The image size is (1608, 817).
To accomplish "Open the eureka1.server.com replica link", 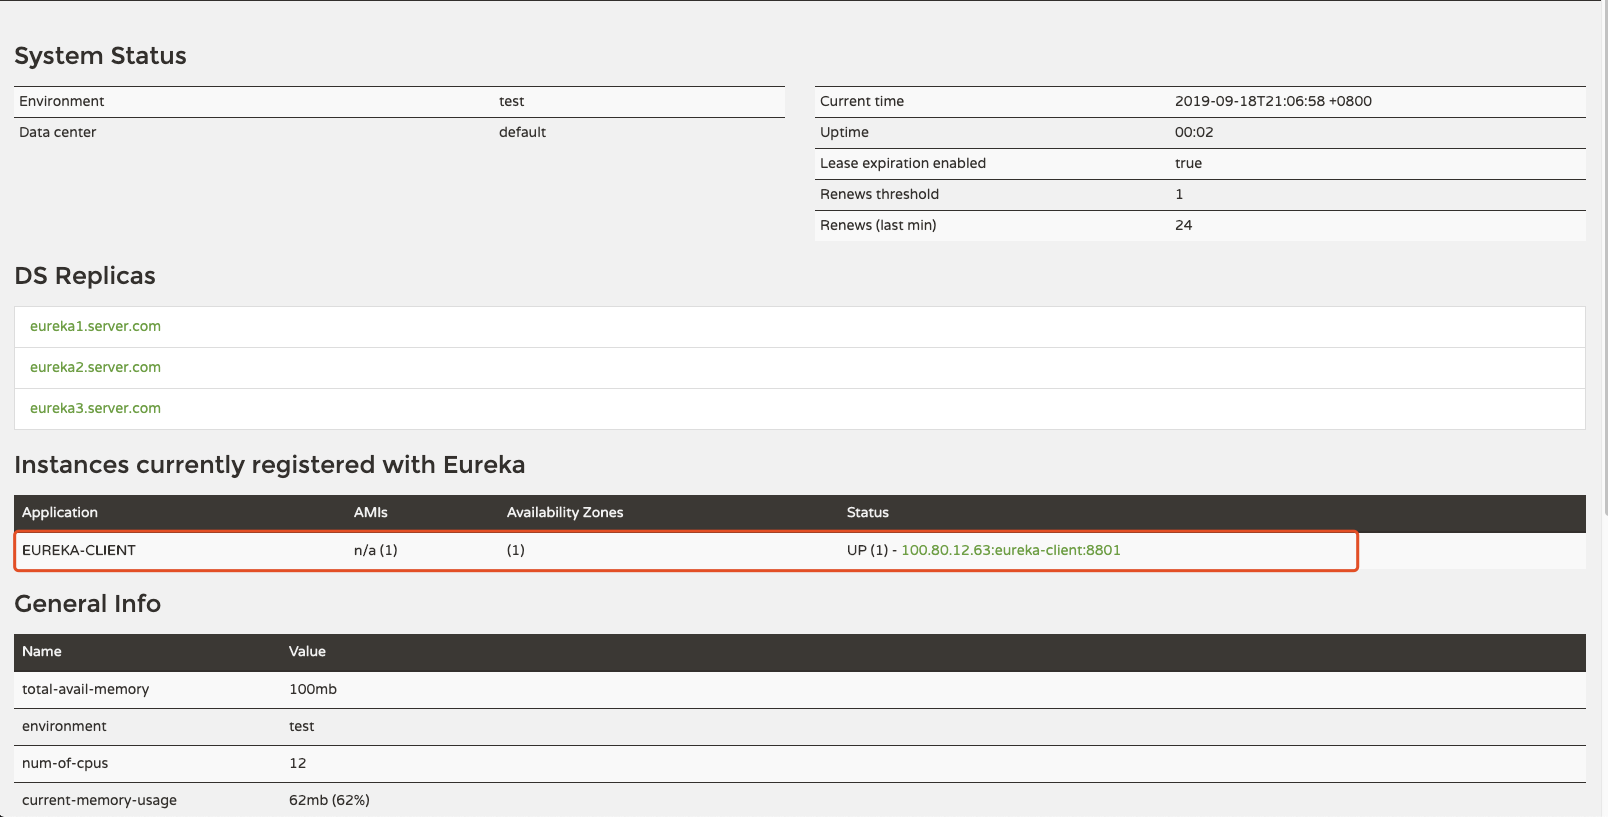I will point(95,326).
